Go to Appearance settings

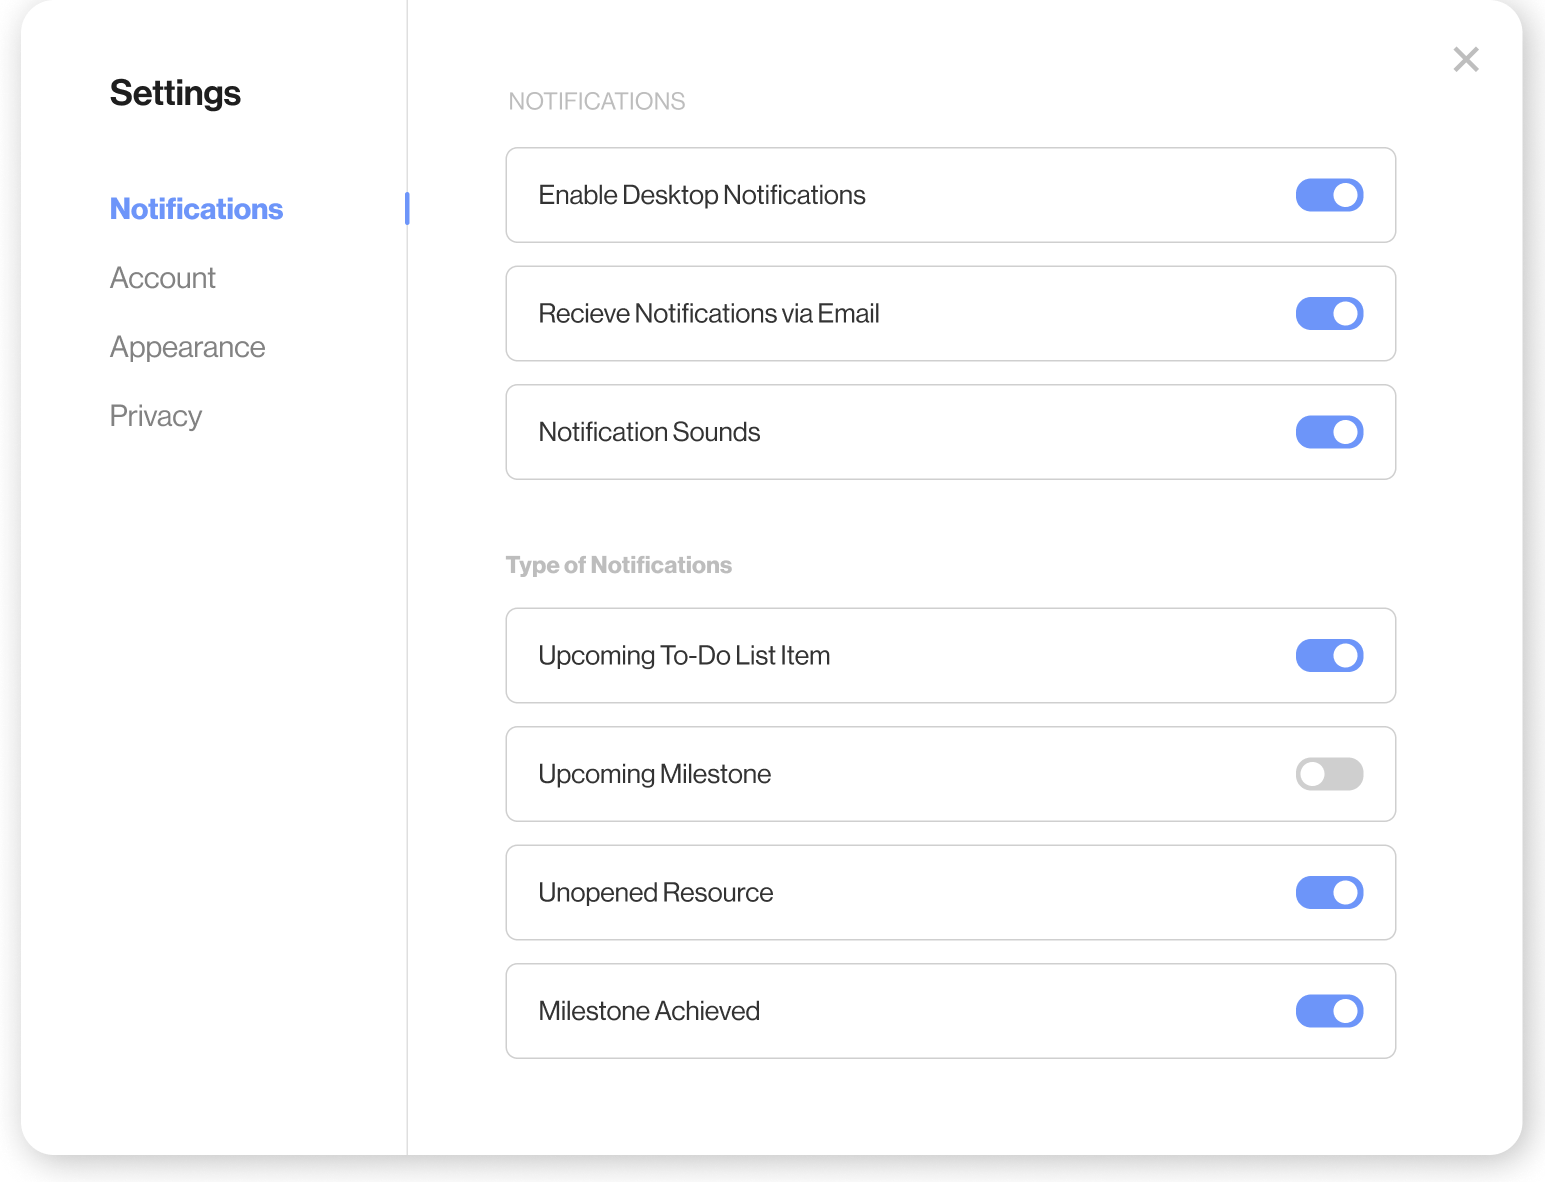click(187, 347)
